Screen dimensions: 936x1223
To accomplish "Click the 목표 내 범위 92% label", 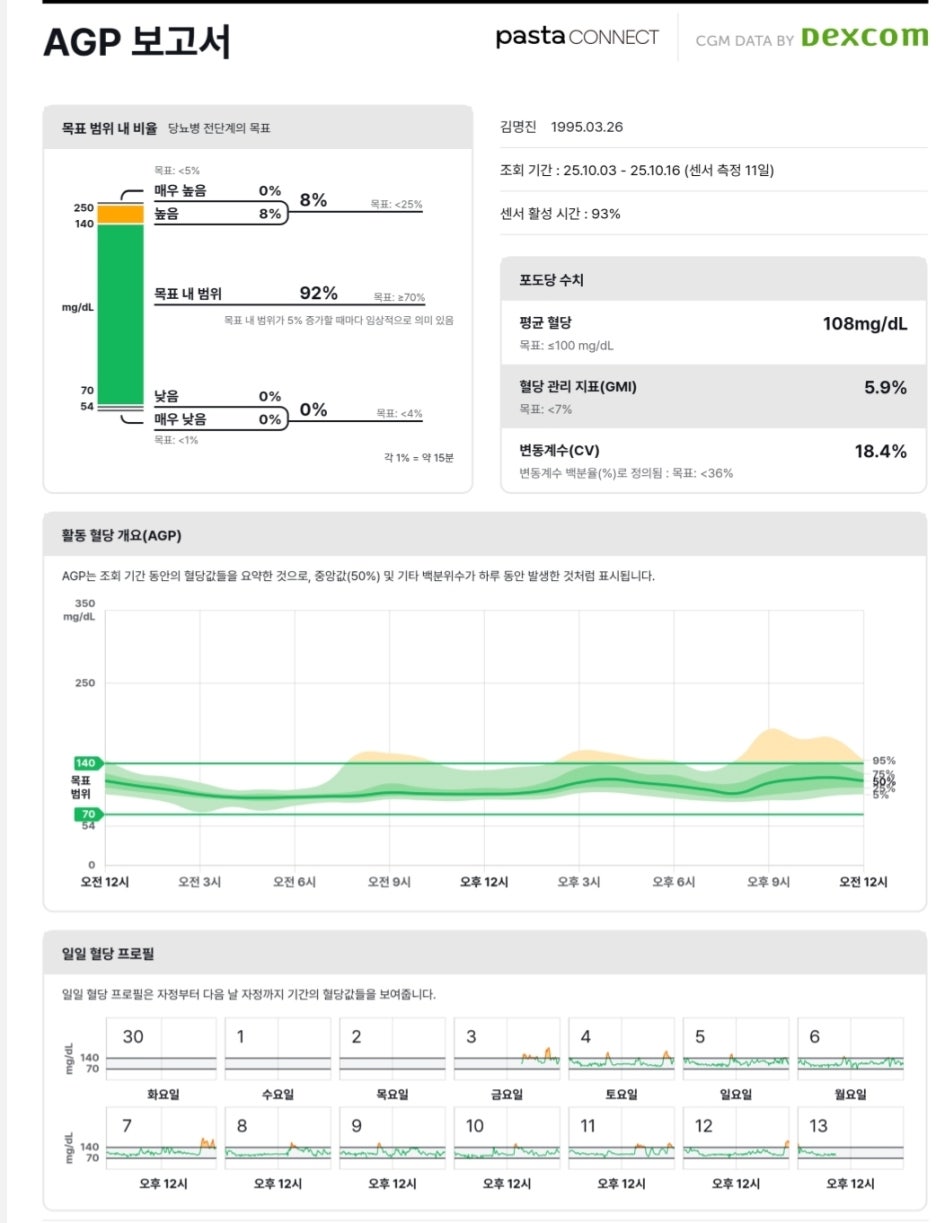I will pos(246,293).
